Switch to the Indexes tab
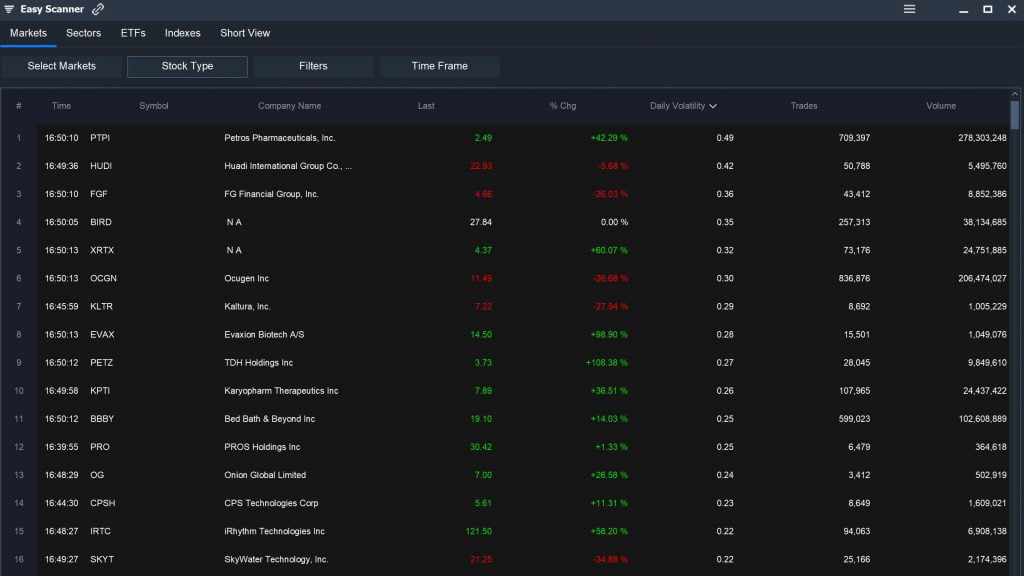The width and height of the screenshot is (1024, 576). 182,33
